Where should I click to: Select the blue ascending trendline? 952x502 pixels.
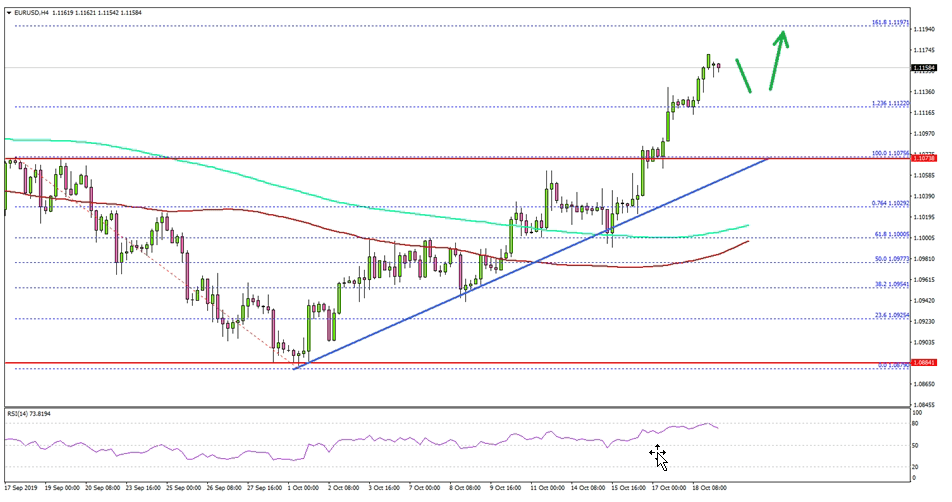click(530, 264)
